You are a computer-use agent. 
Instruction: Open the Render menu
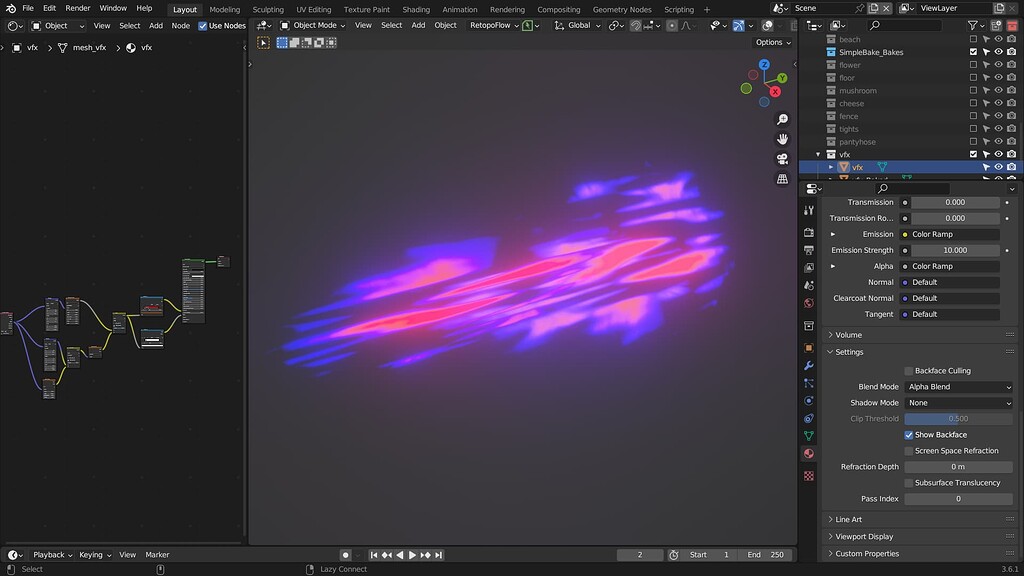(77, 8)
